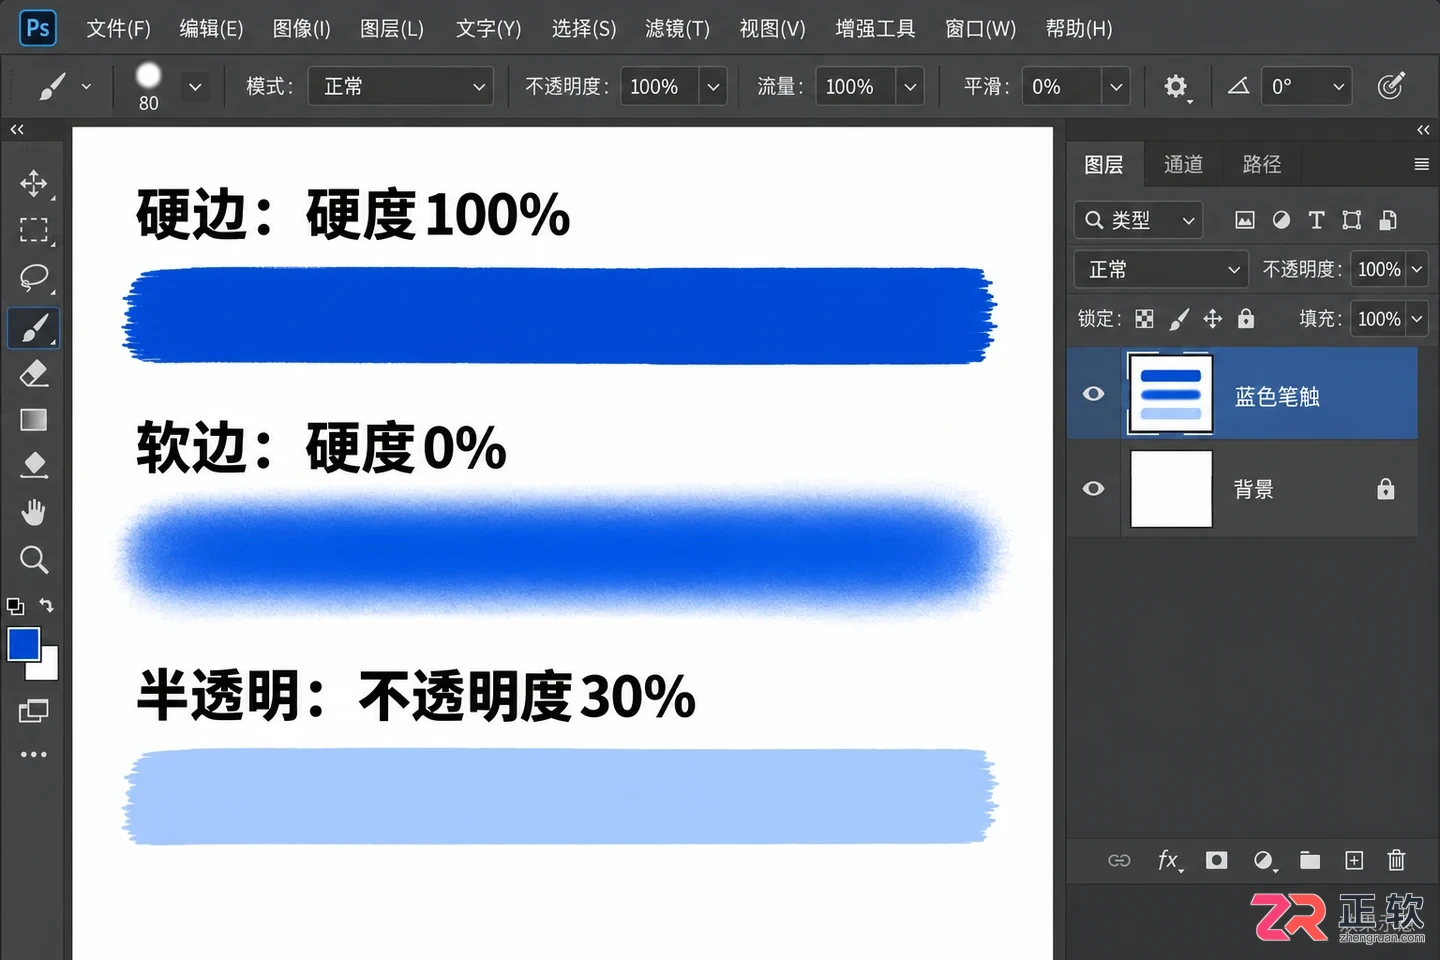
Task: Toggle lock all padlock
Action: (x=1246, y=318)
